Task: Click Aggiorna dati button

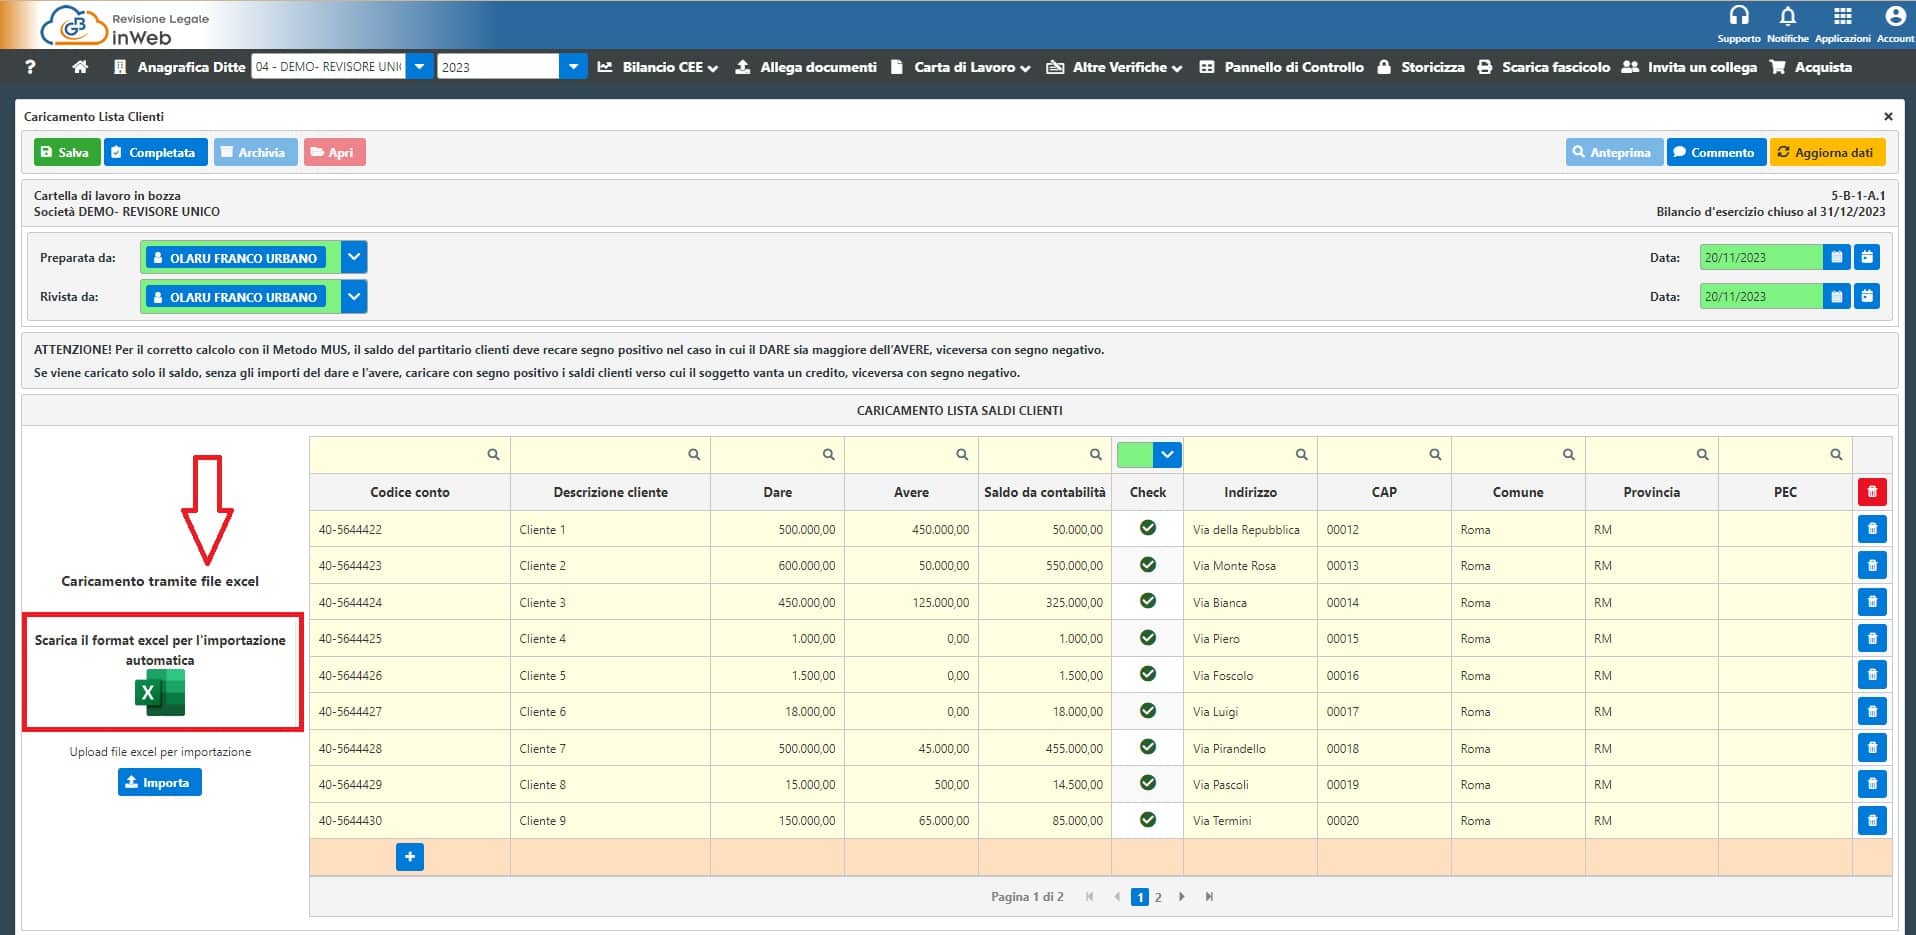Action: [1828, 152]
